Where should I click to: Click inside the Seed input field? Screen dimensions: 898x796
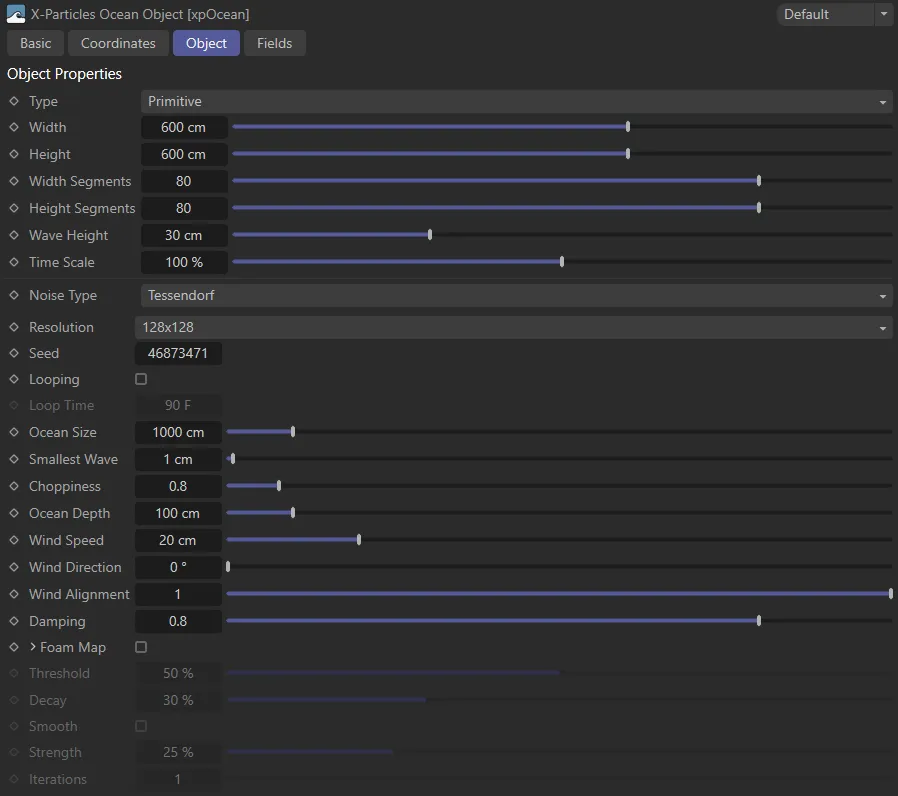pyautogui.click(x=178, y=353)
